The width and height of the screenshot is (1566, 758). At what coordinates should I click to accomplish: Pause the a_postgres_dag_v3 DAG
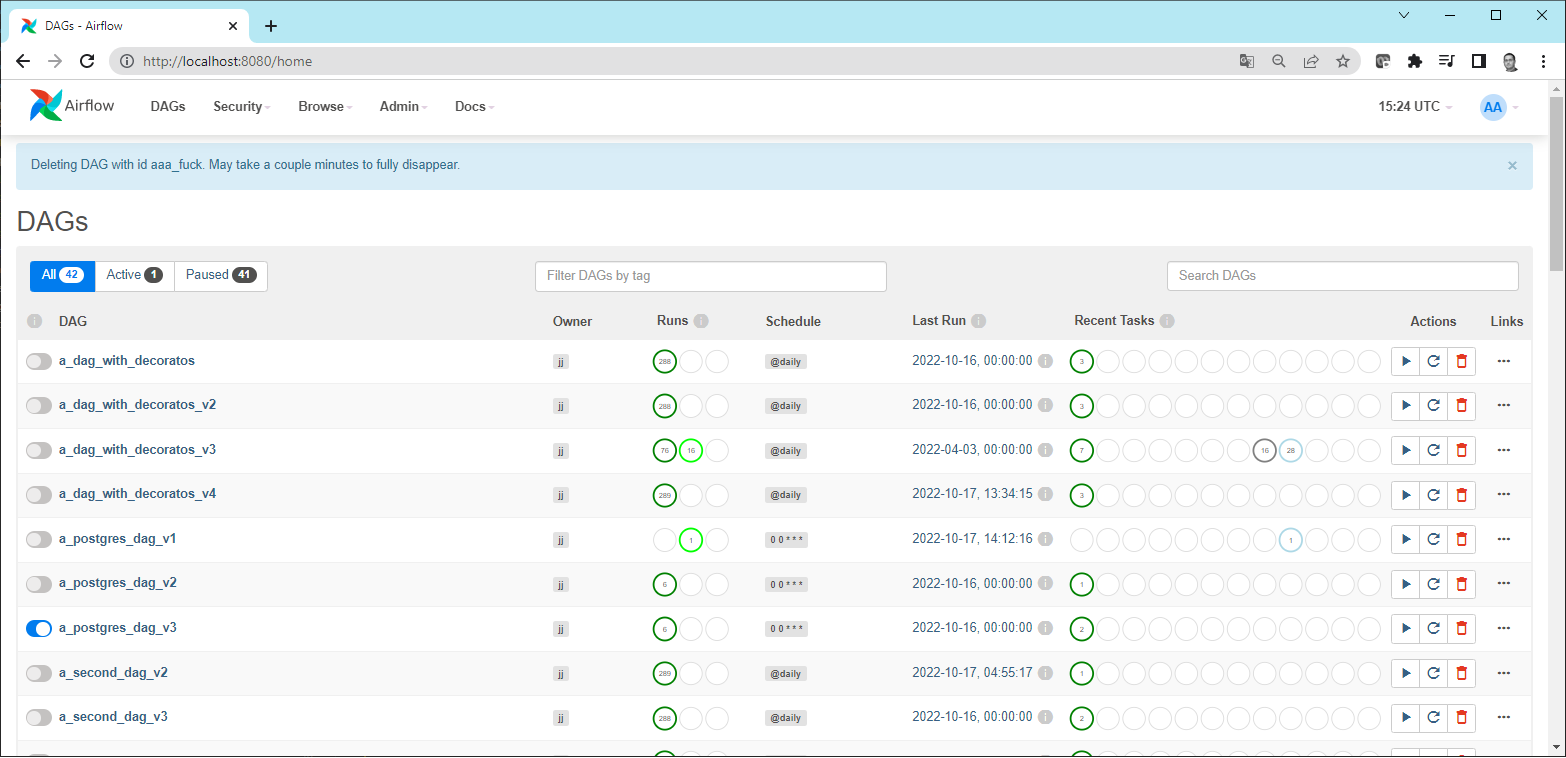[39, 628]
